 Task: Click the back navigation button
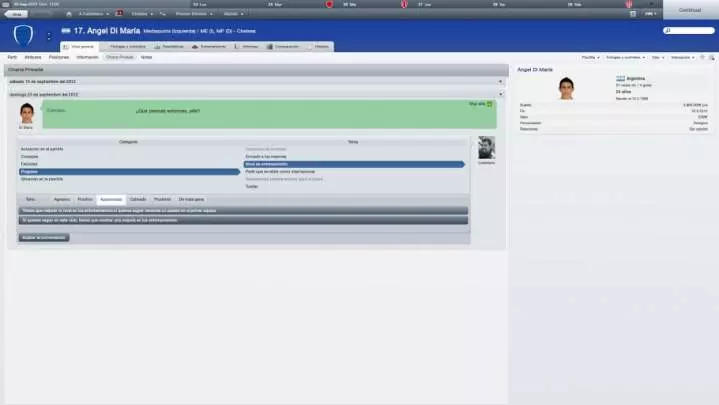tap(17, 14)
